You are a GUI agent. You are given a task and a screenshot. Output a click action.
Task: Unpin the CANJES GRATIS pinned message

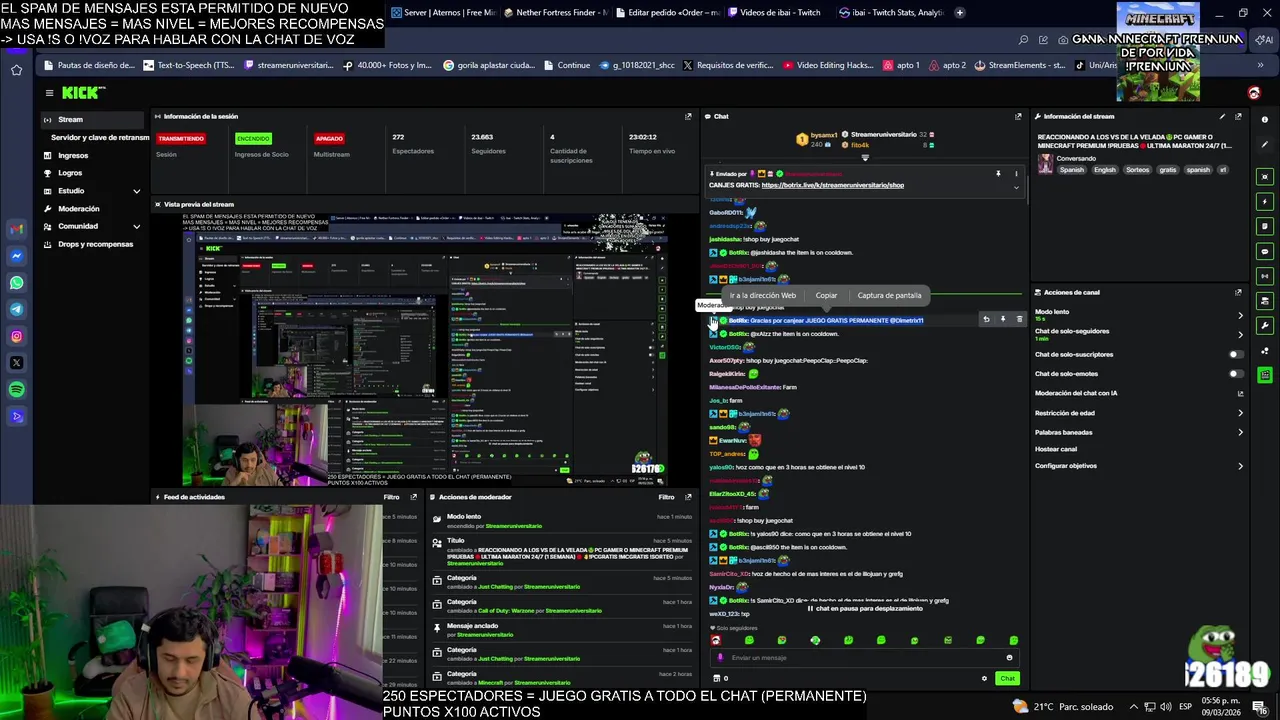coord(998,174)
